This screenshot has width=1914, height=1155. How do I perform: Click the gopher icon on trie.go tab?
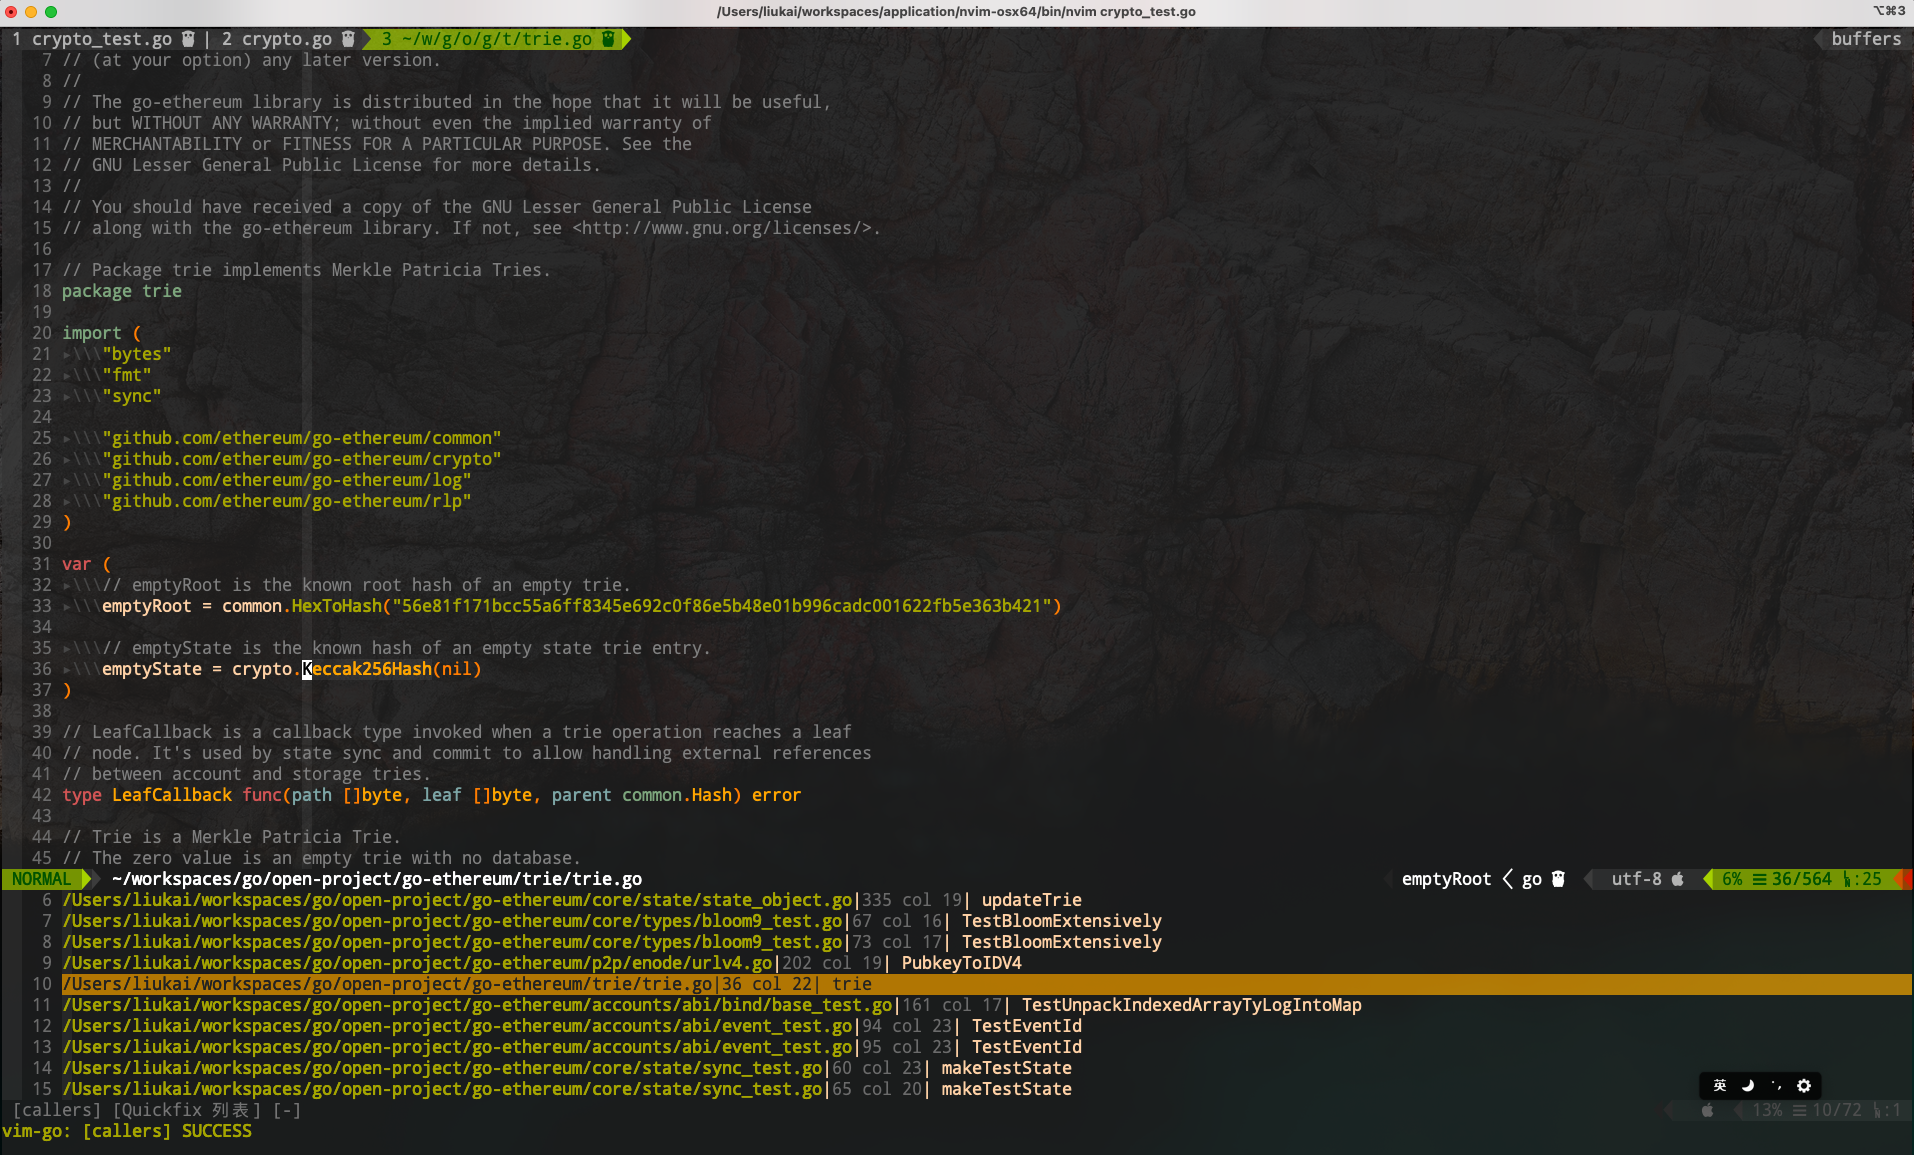[608, 39]
